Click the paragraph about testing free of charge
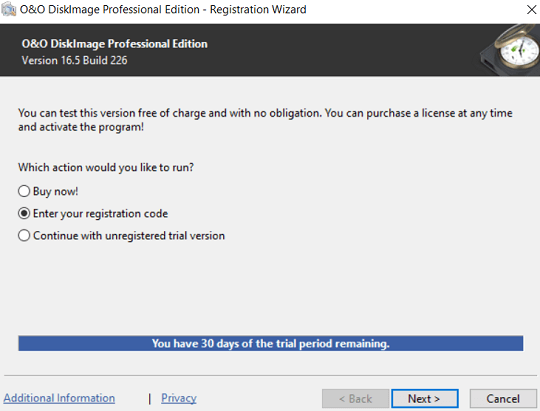540x411 pixels. (x=265, y=120)
